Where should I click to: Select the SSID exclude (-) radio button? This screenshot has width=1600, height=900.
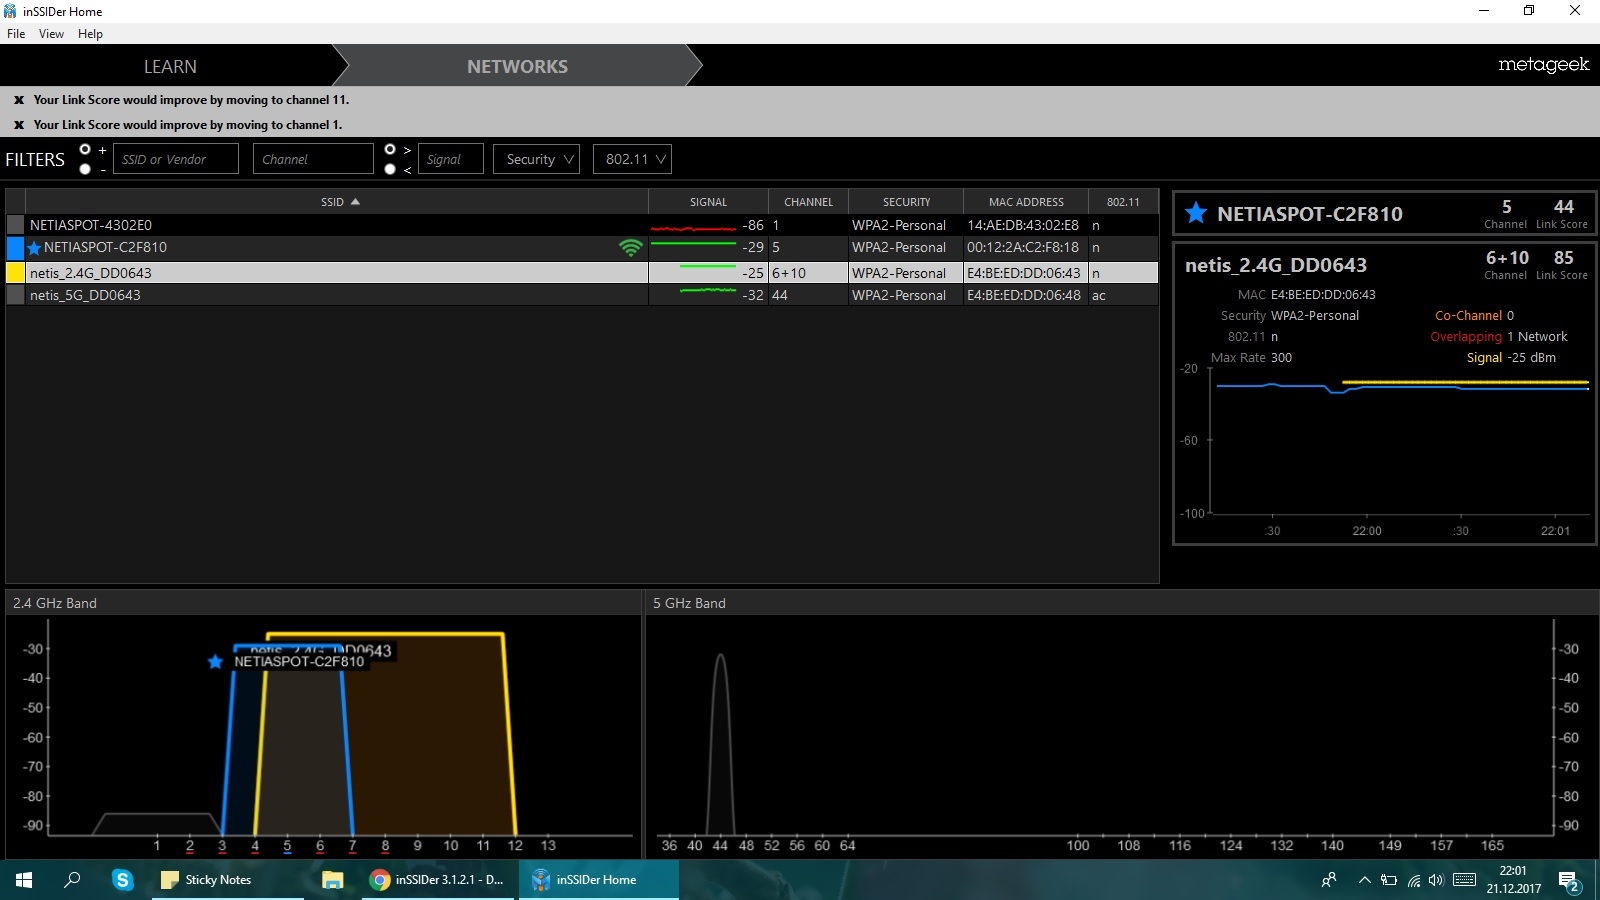point(85,169)
